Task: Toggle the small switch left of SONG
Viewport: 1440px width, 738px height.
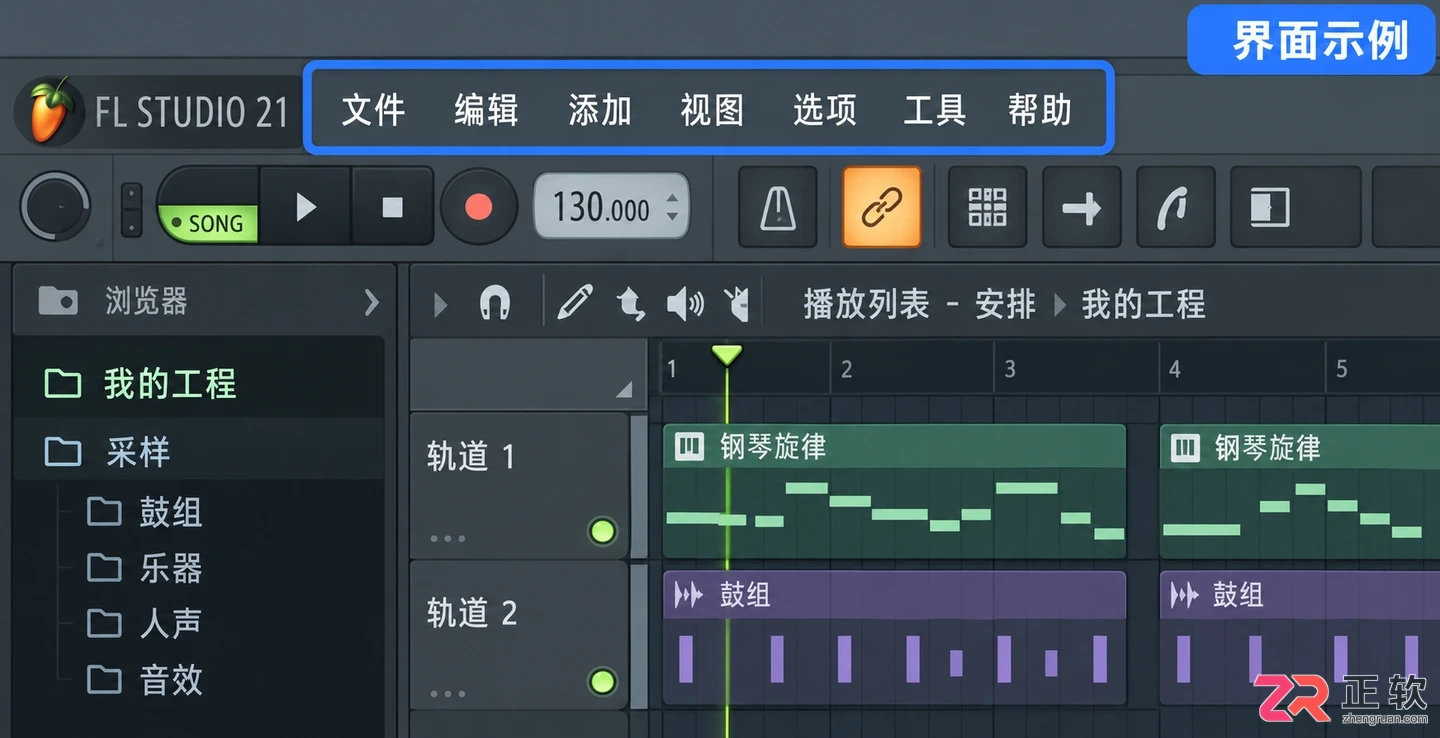Action: click(x=132, y=210)
